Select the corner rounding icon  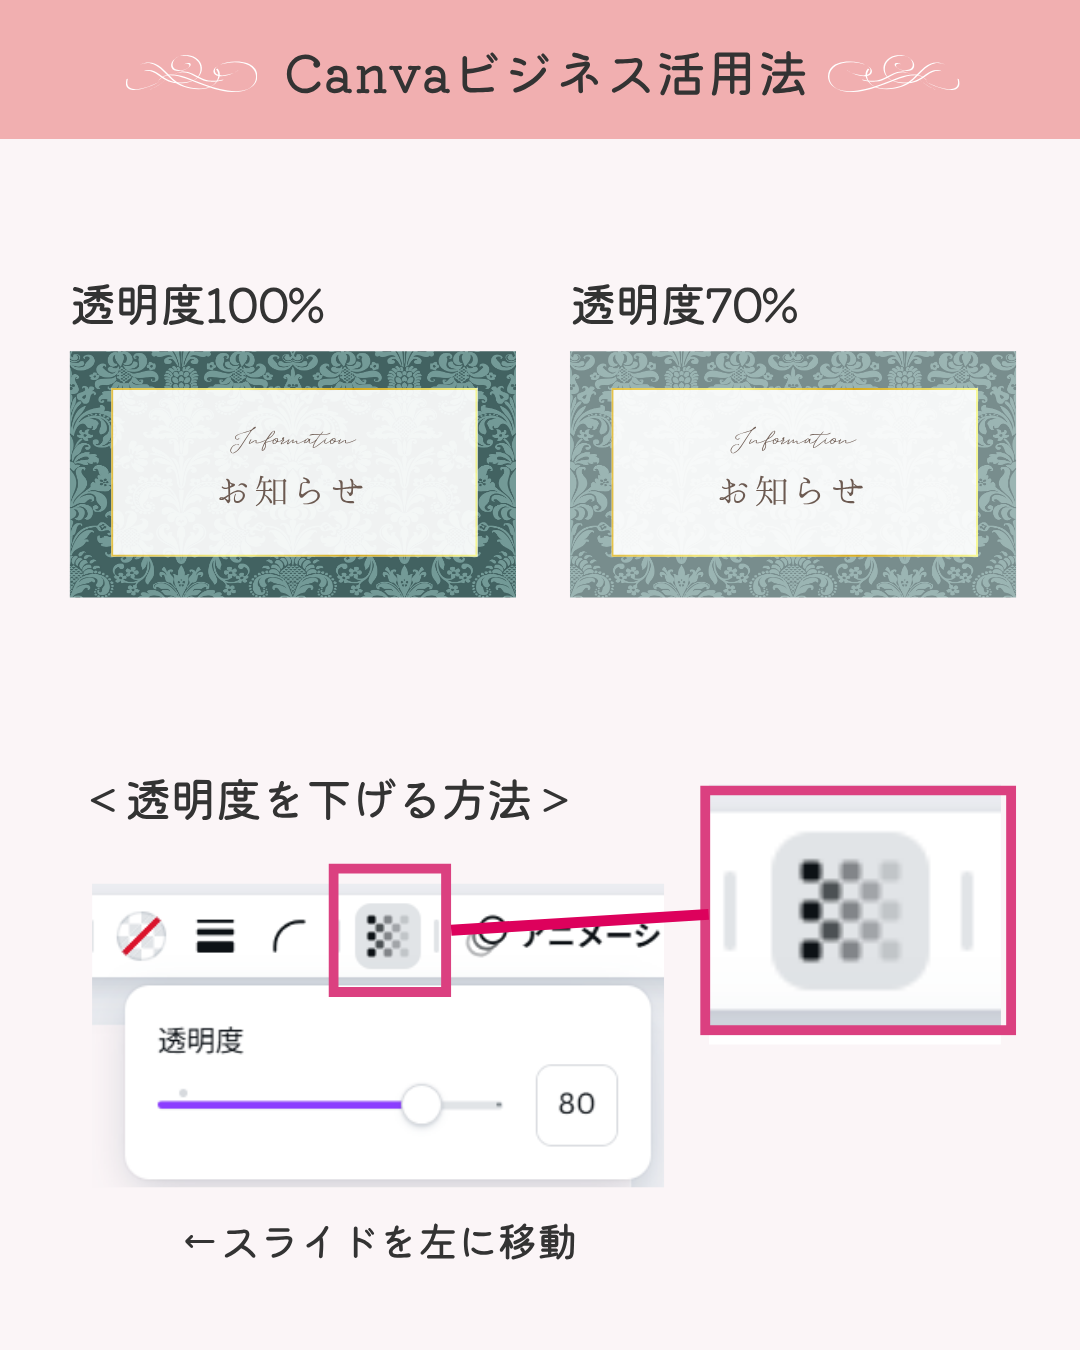(x=290, y=937)
